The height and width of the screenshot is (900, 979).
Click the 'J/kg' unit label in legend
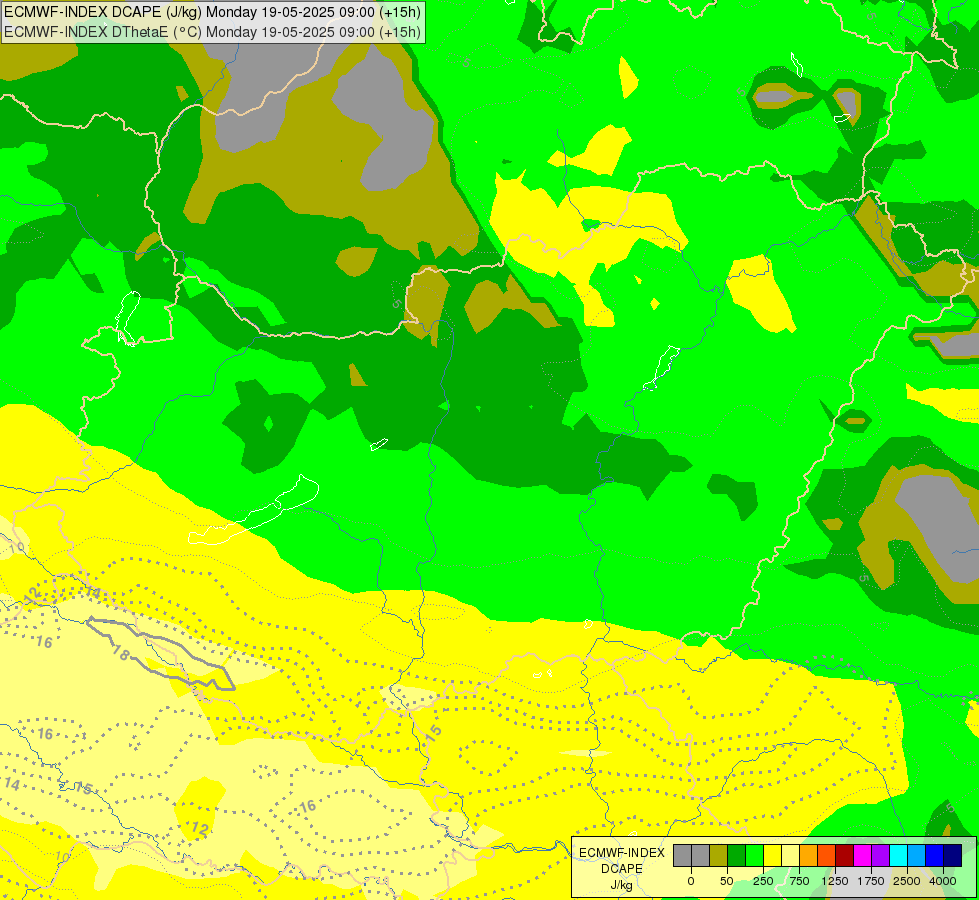[x=622, y=886]
